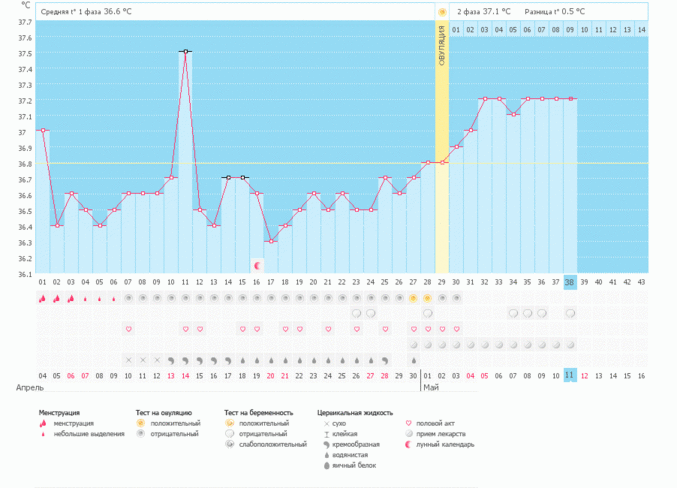Click the 37.5 temperature peak point

click(x=185, y=51)
